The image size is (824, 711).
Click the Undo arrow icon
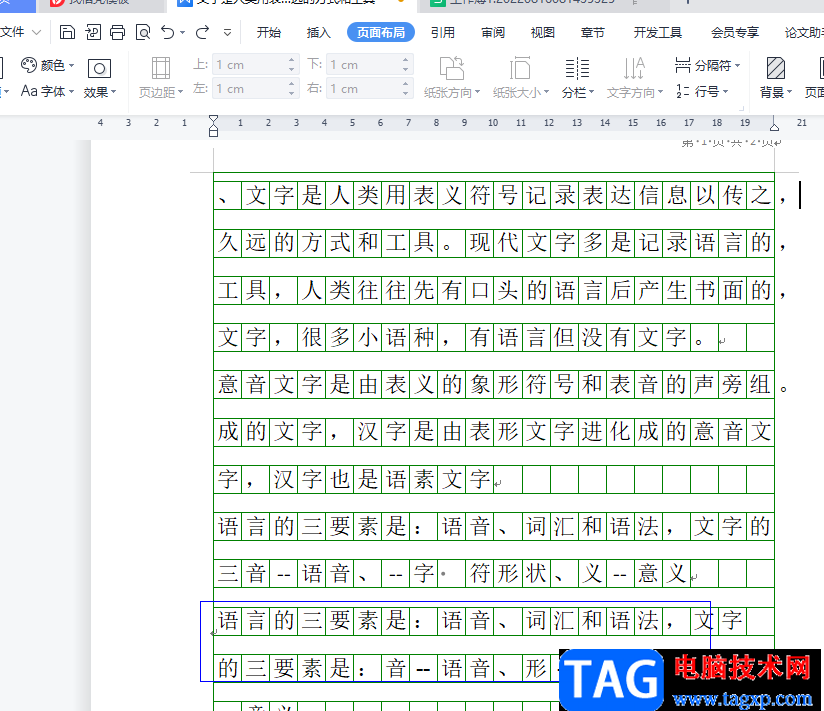[168, 33]
